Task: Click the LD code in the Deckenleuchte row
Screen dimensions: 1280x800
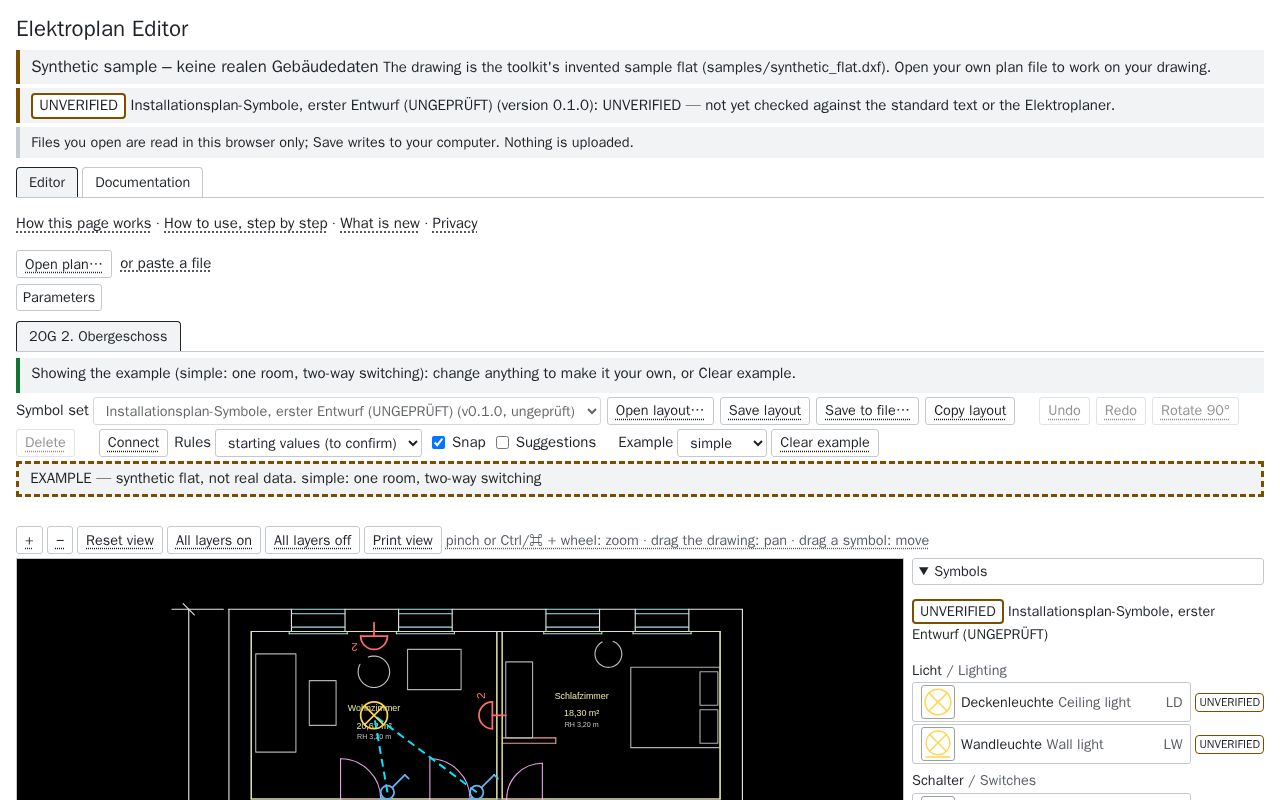Action: coord(1174,702)
